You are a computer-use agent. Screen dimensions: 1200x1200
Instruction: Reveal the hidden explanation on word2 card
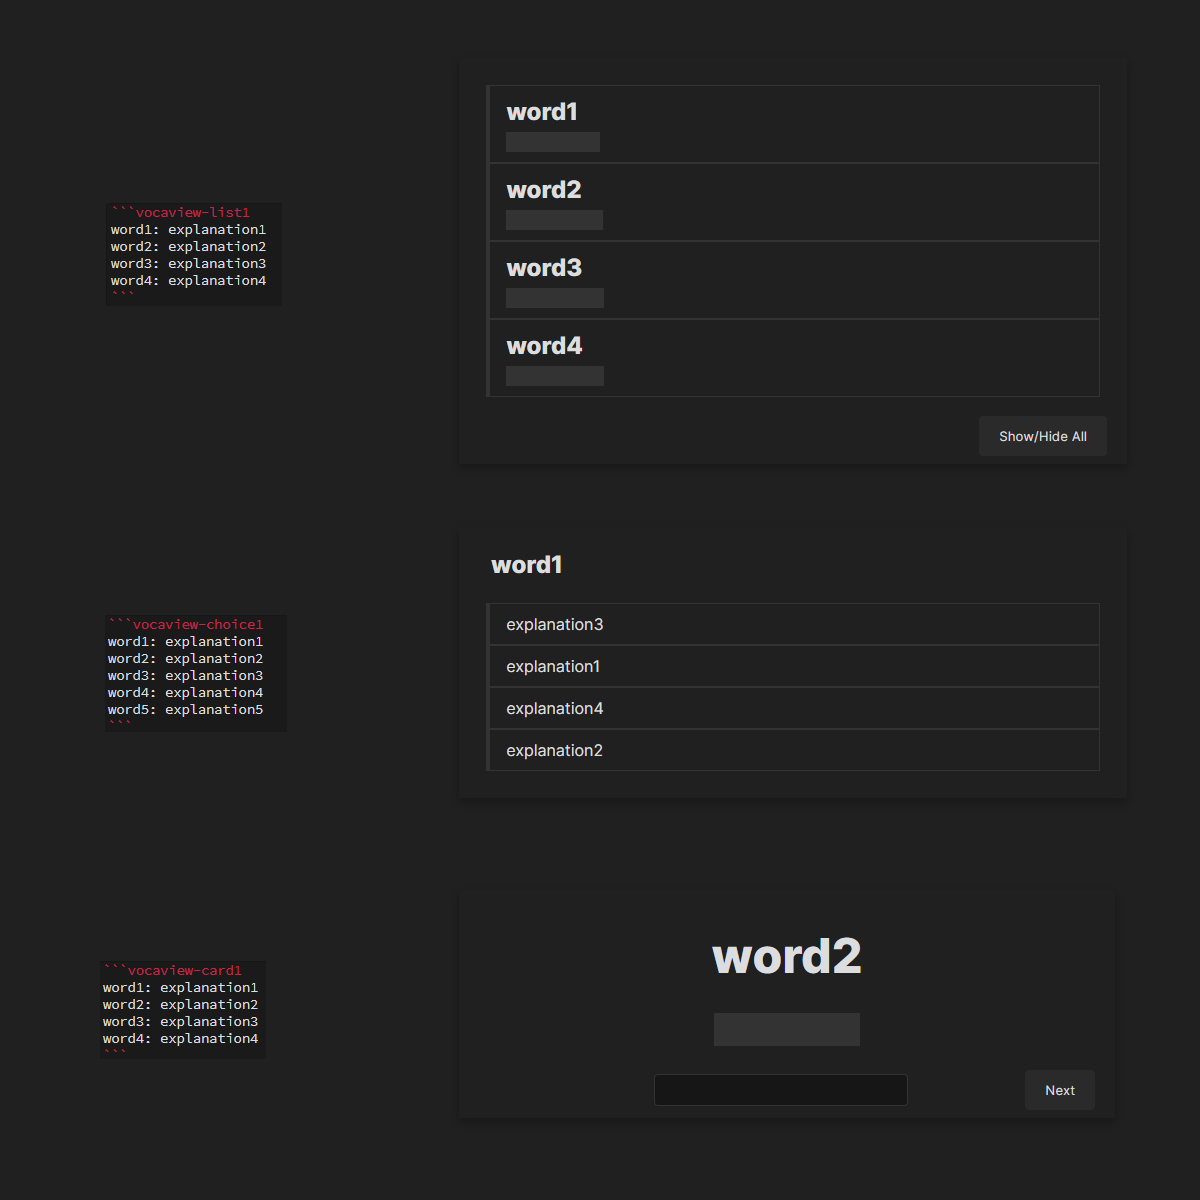(x=787, y=1029)
